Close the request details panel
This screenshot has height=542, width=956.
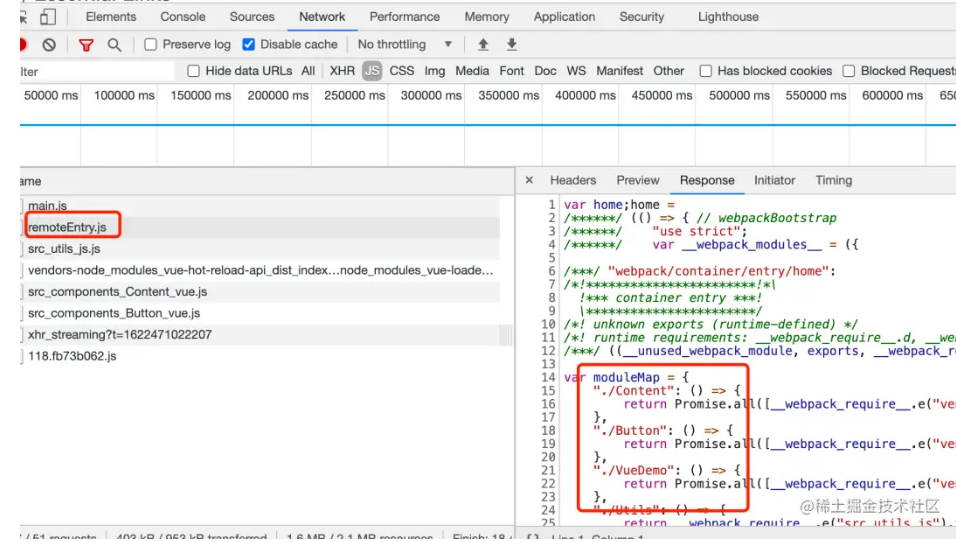[x=529, y=181]
